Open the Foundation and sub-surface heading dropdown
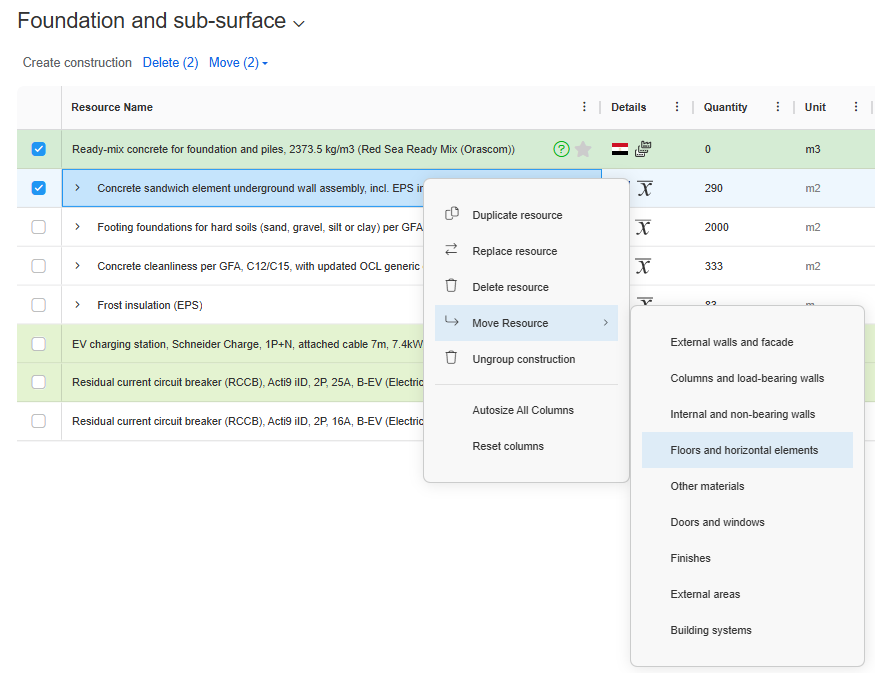Image resolution: width=875 pixels, height=673 pixels. (299, 23)
